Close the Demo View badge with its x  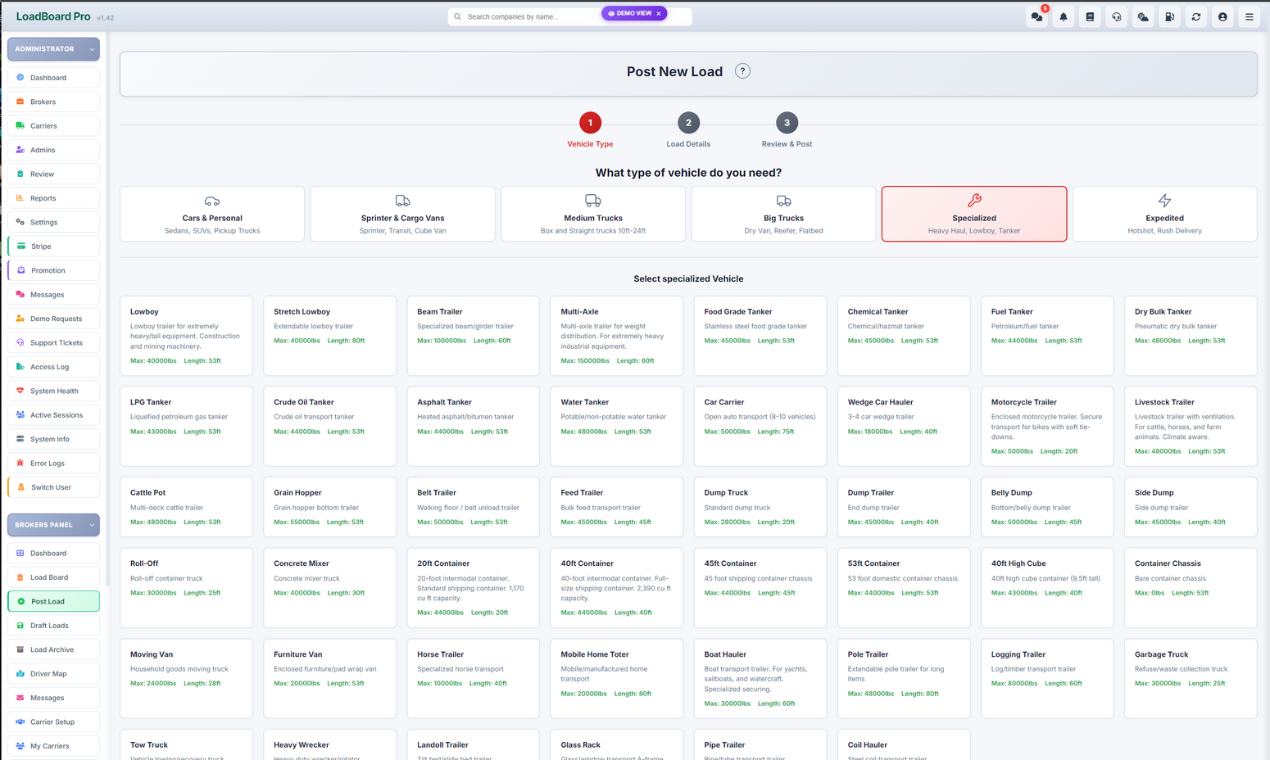point(659,14)
